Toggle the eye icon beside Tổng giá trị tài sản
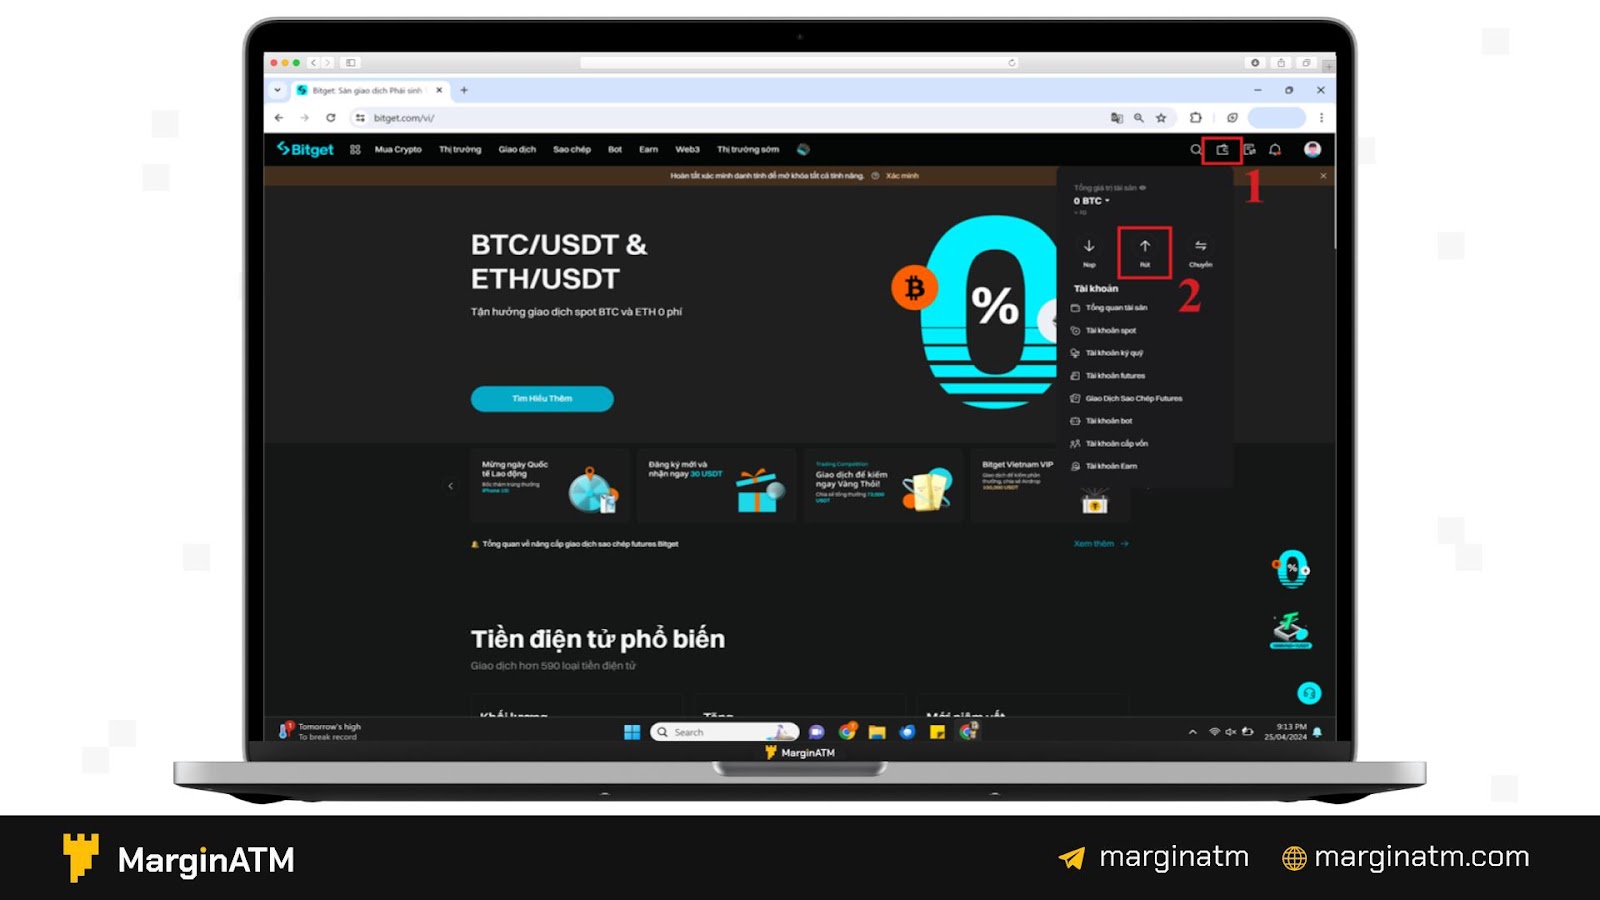 coord(1143,188)
